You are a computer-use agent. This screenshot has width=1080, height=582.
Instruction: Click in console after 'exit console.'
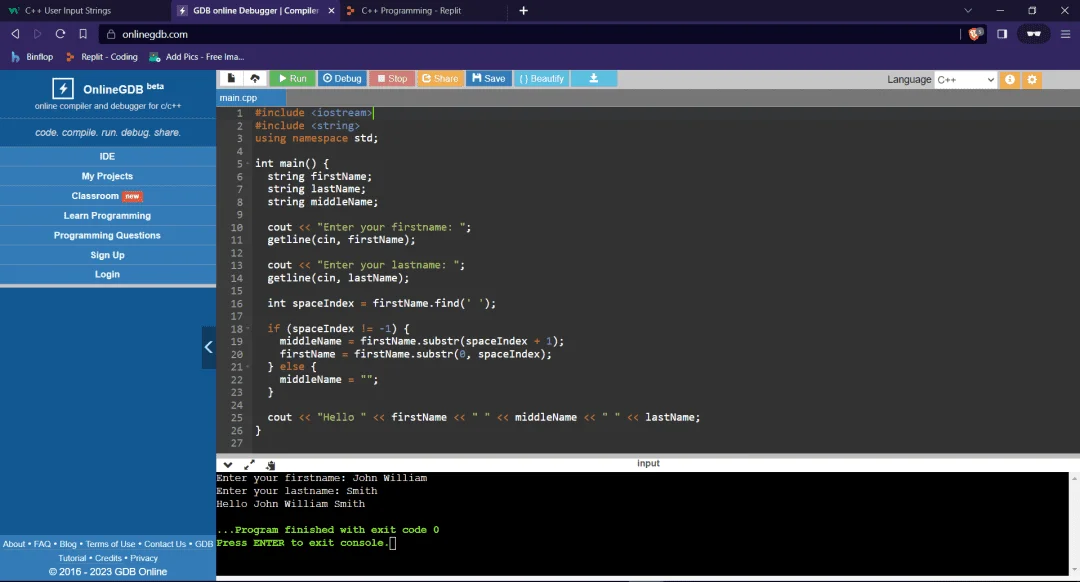[x=393, y=543]
